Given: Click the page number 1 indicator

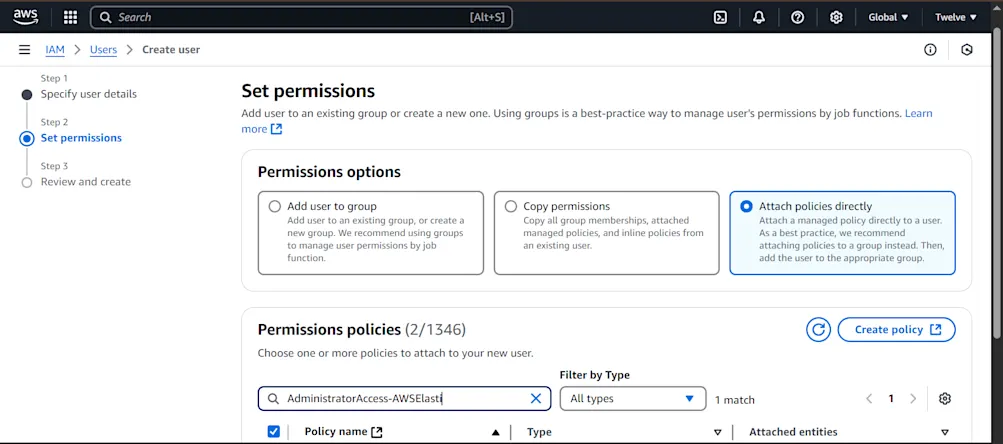Looking at the screenshot, I should coord(890,399).
